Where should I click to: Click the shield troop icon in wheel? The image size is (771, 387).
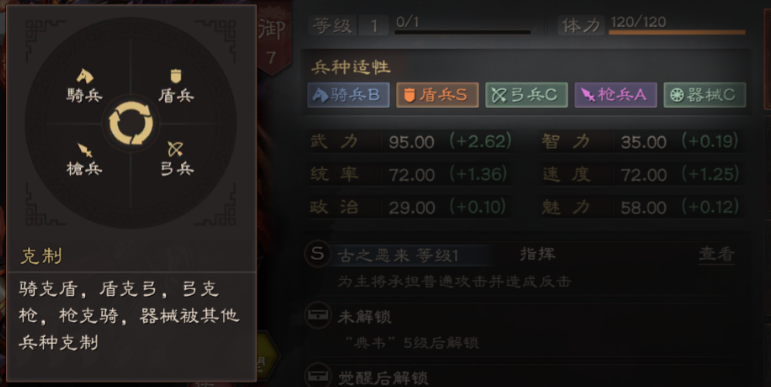[x=176, y=76]
